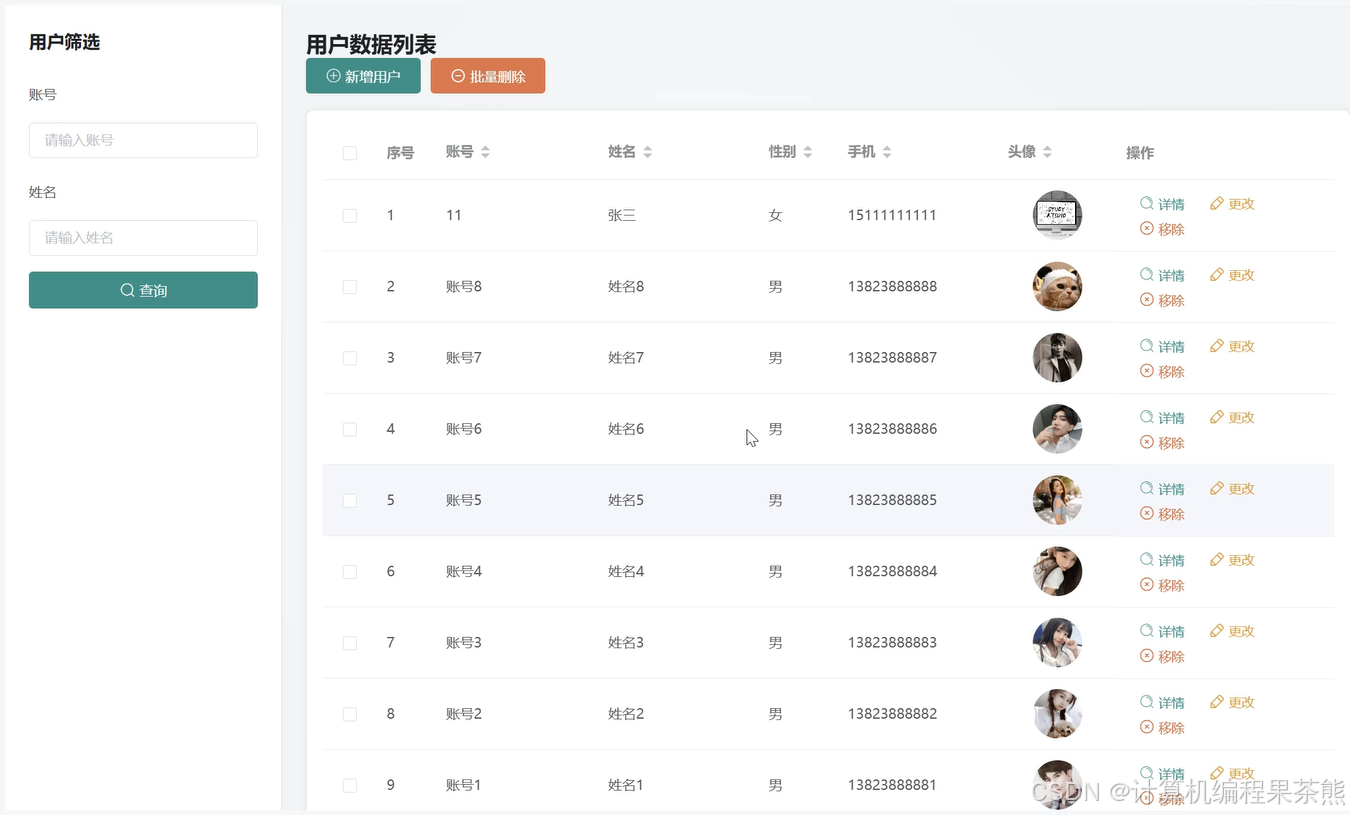This screenshot has width=1350, height=815.
Task: Open details via magnifier icon for 姓名7
Action: [1146, 345]
